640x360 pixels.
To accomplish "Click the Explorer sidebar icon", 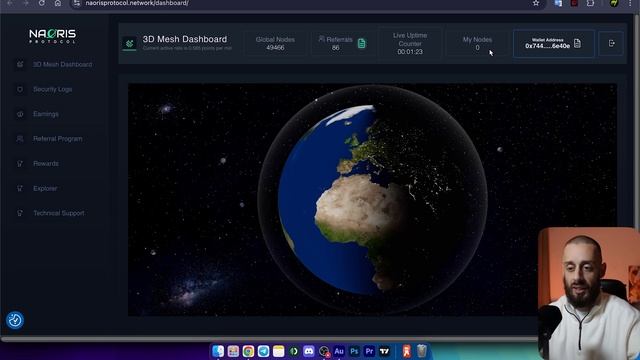I will 20,189.
